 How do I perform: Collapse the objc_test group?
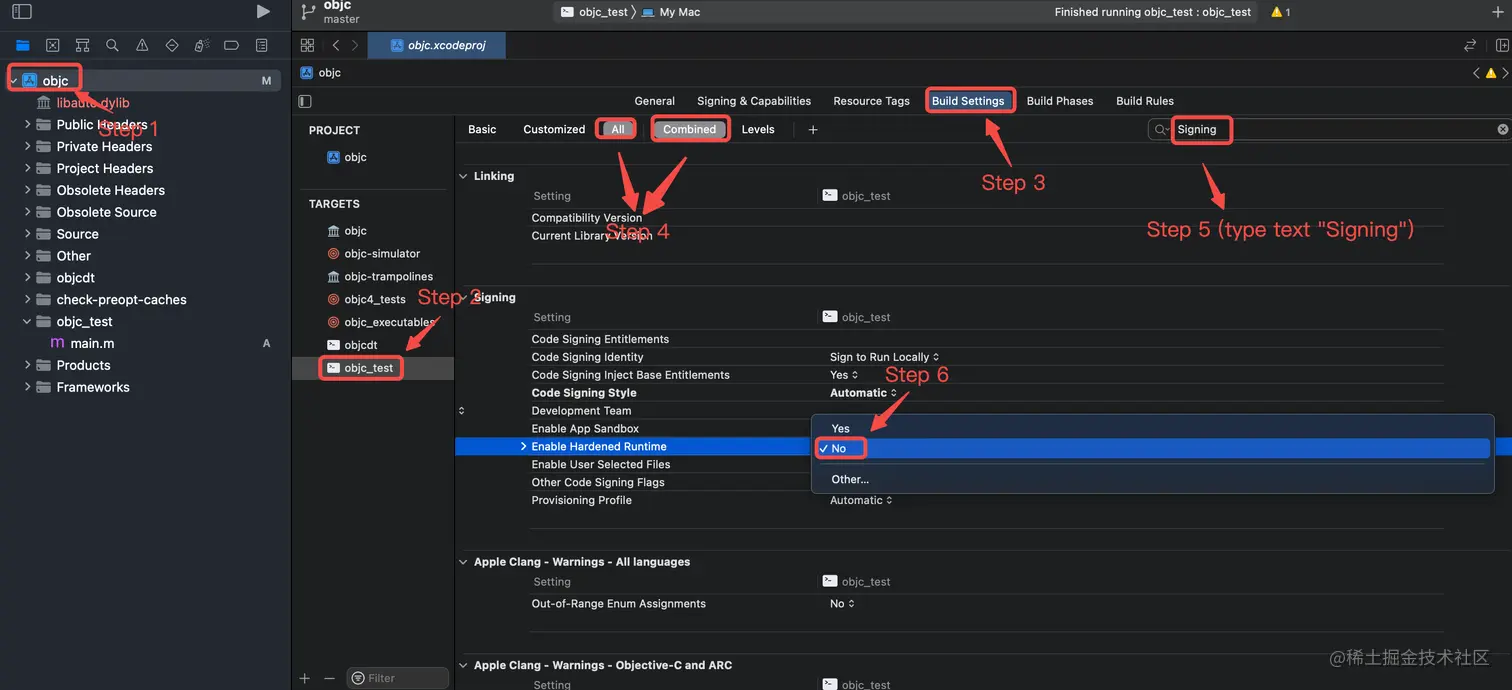(x=27, y=321)
